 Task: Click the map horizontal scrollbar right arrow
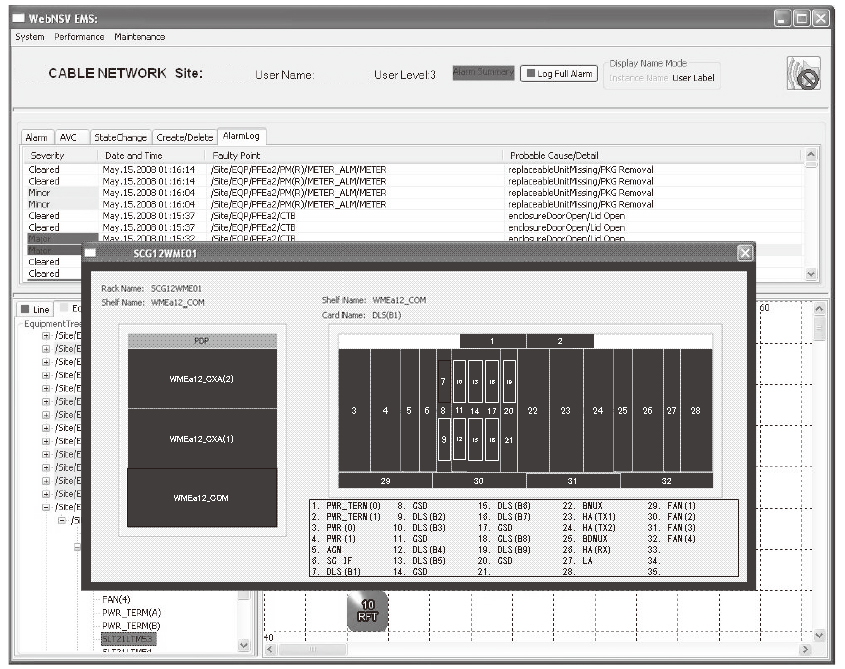pos(806,650)
